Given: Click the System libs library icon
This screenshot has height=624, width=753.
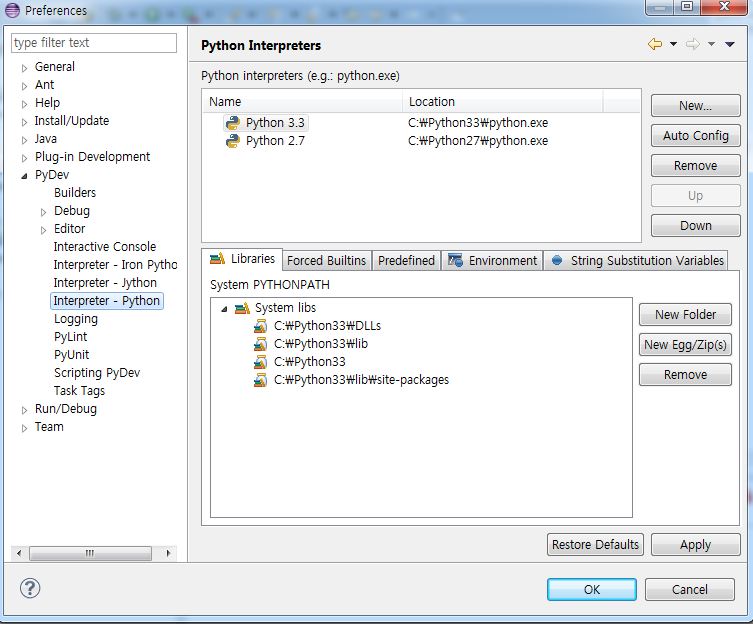Looking at the screenshot, I should tap(242, 308).
